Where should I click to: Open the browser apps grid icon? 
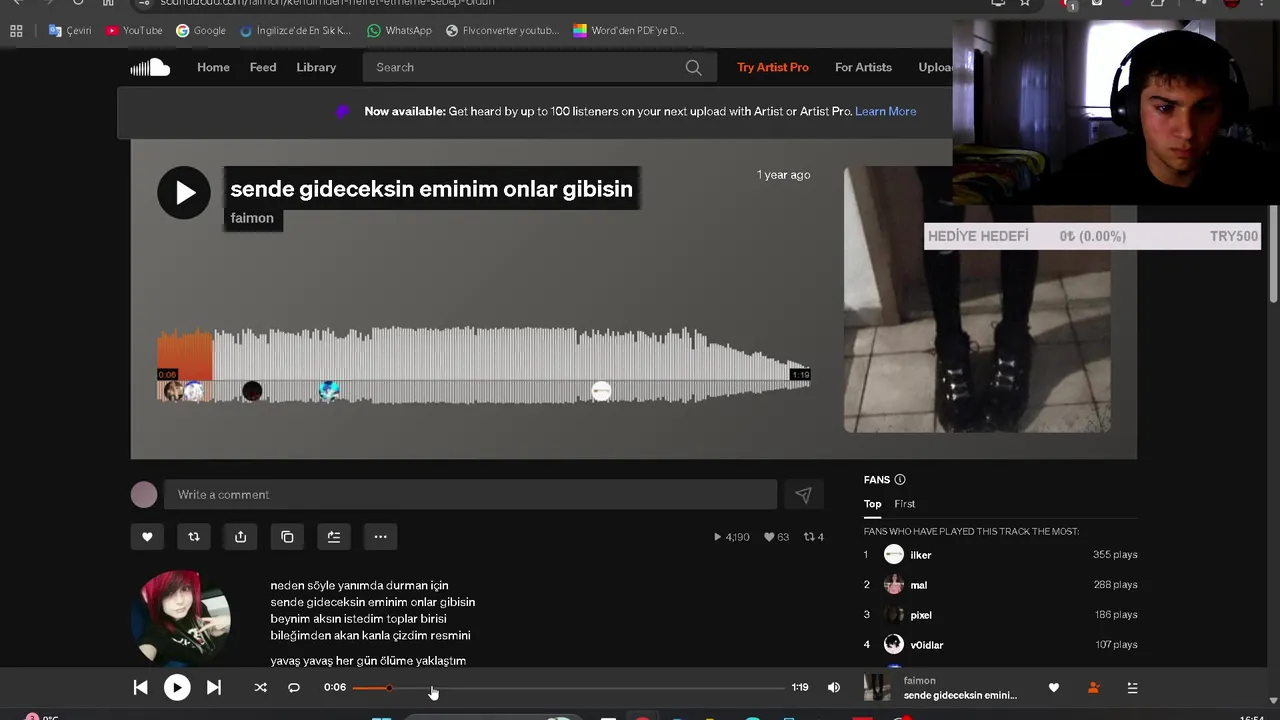point(16,31)
